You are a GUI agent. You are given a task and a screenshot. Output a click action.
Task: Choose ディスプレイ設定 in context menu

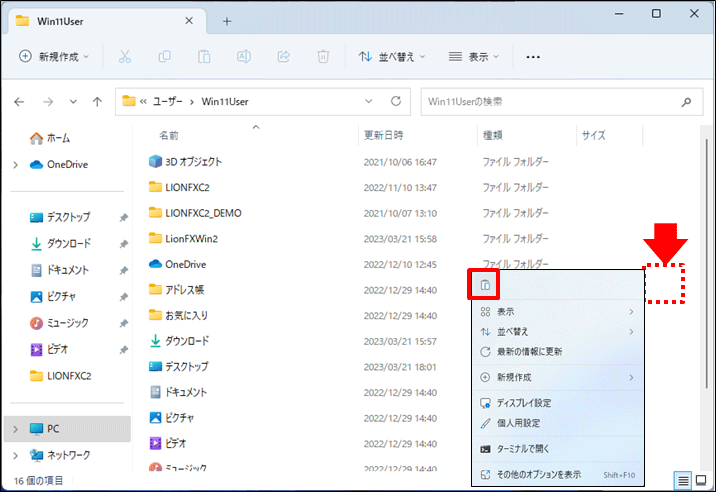coord(558,403)
